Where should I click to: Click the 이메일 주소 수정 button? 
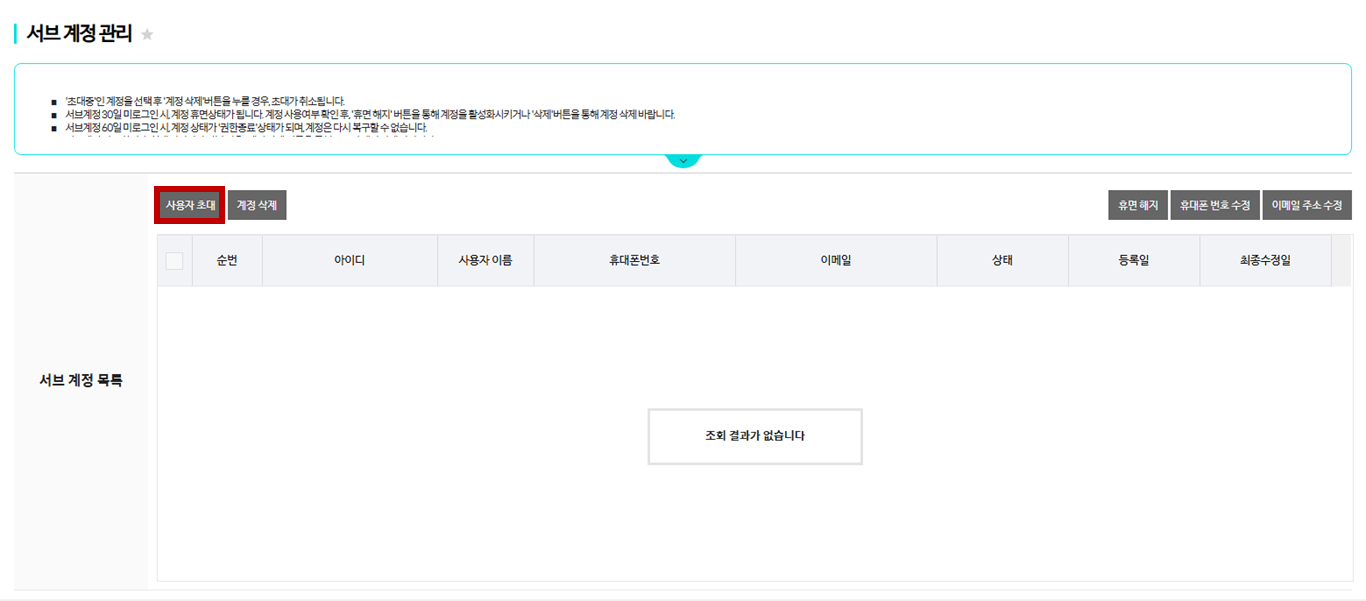(1307, 205)
